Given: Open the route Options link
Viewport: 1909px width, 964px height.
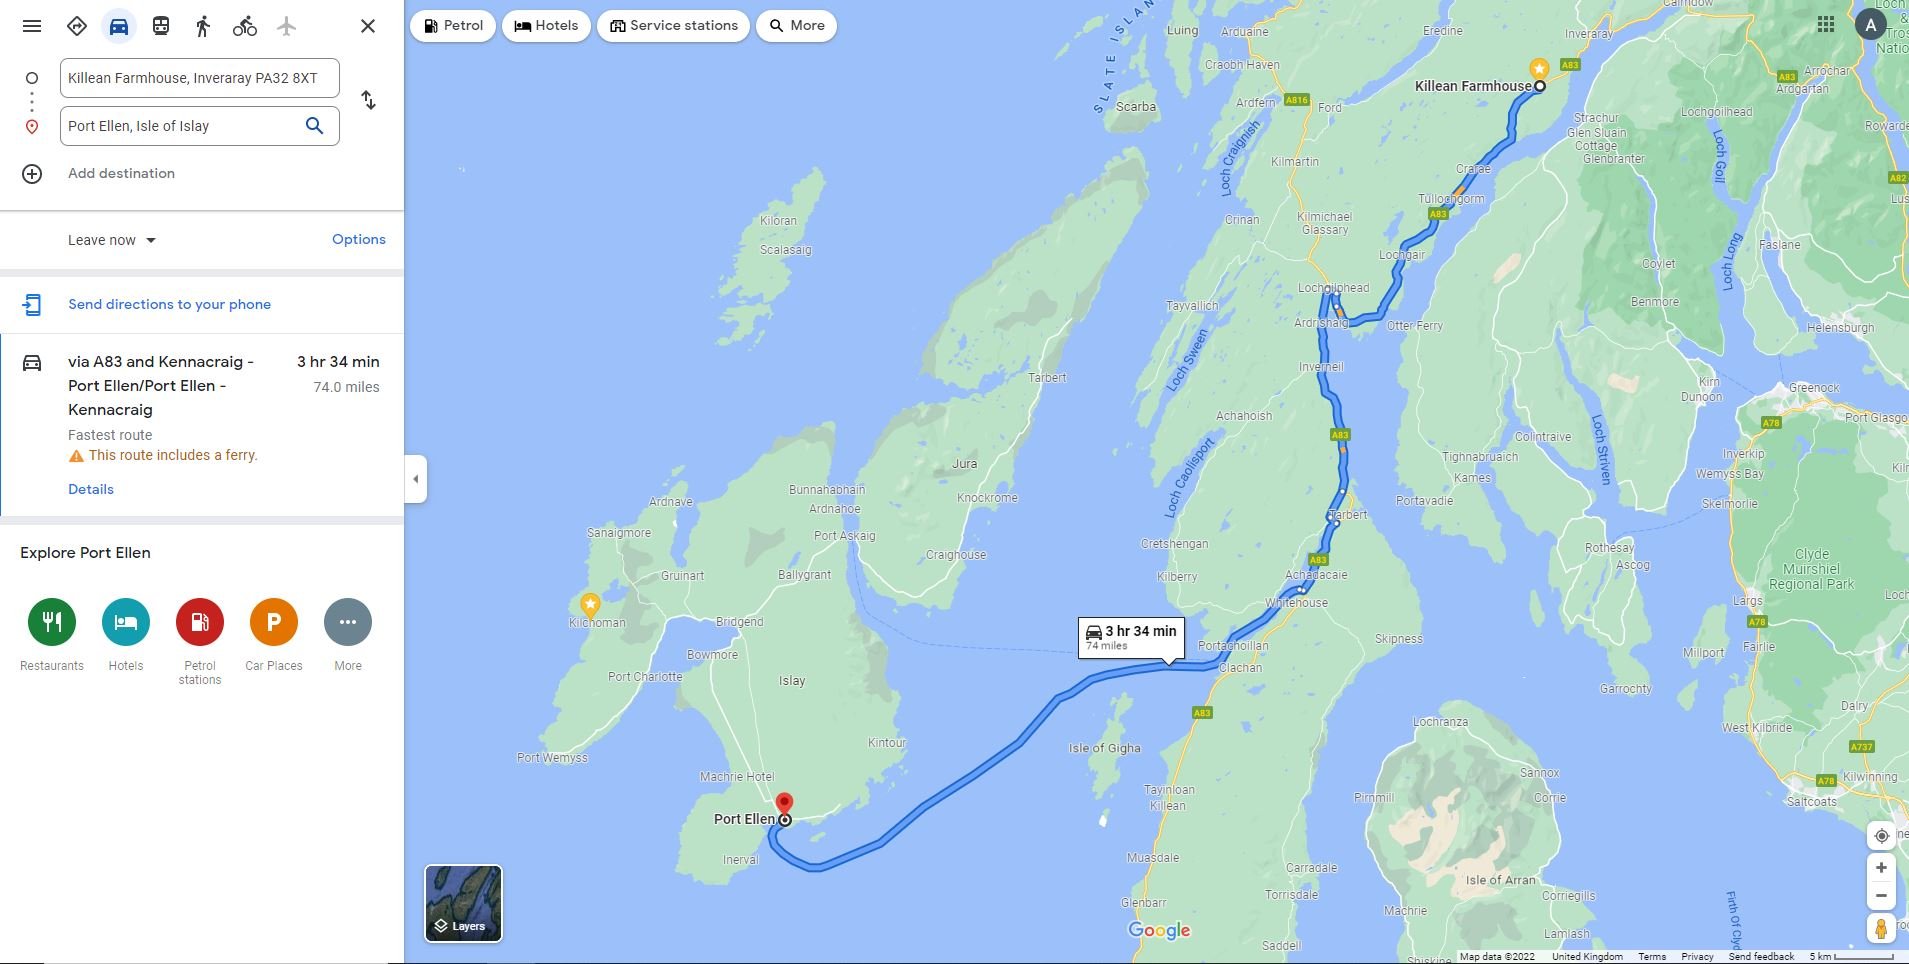Looking at the screenshot, I should pos(359,239).
